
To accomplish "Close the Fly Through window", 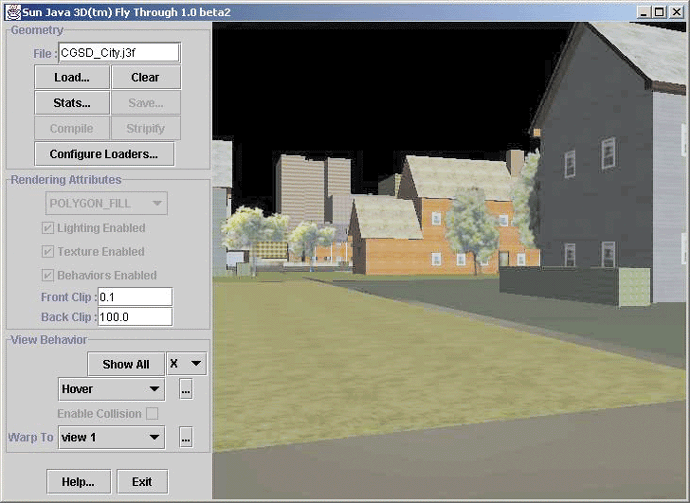I will (677, 11).
